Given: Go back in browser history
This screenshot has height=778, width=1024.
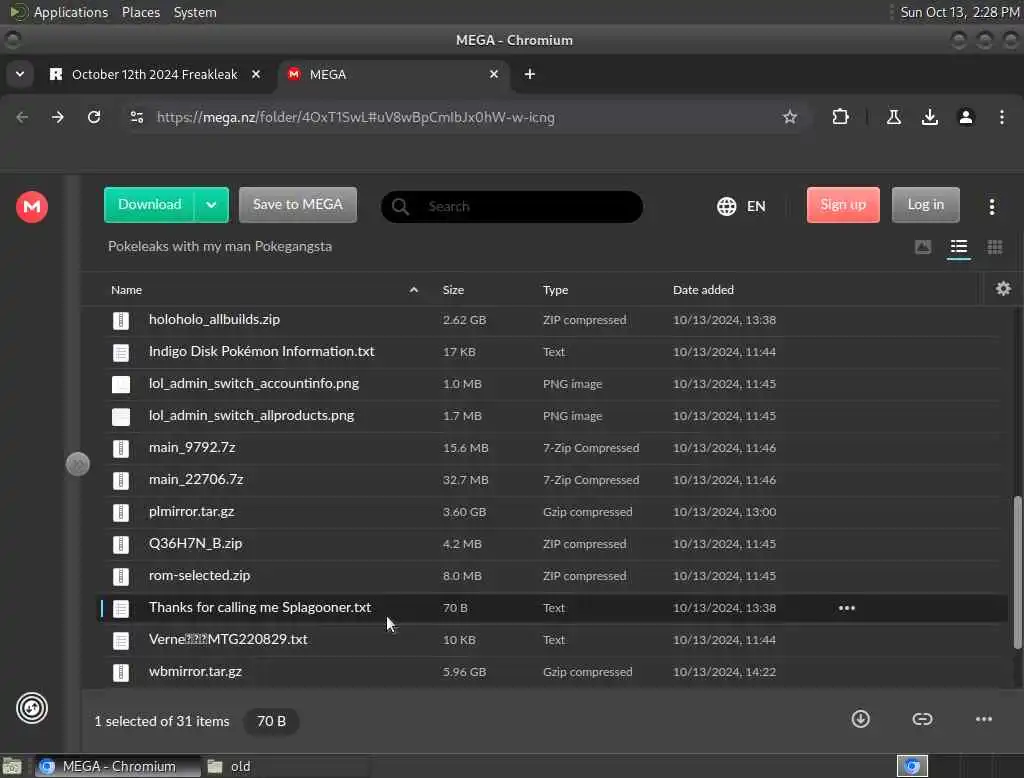Looking at the screenshot, I should (x=22, y=118).
